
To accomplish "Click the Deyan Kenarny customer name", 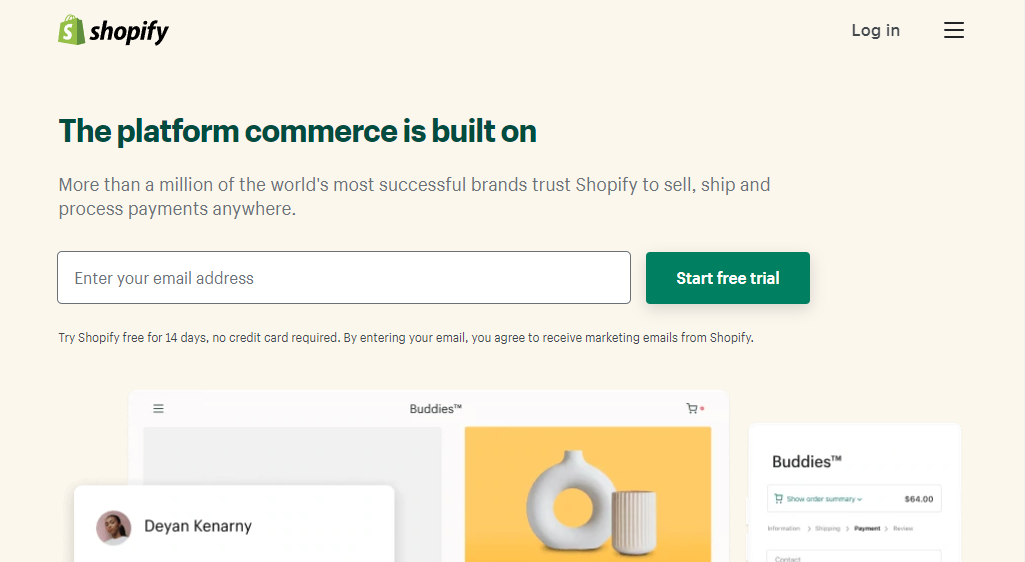I will pos(198,526).
